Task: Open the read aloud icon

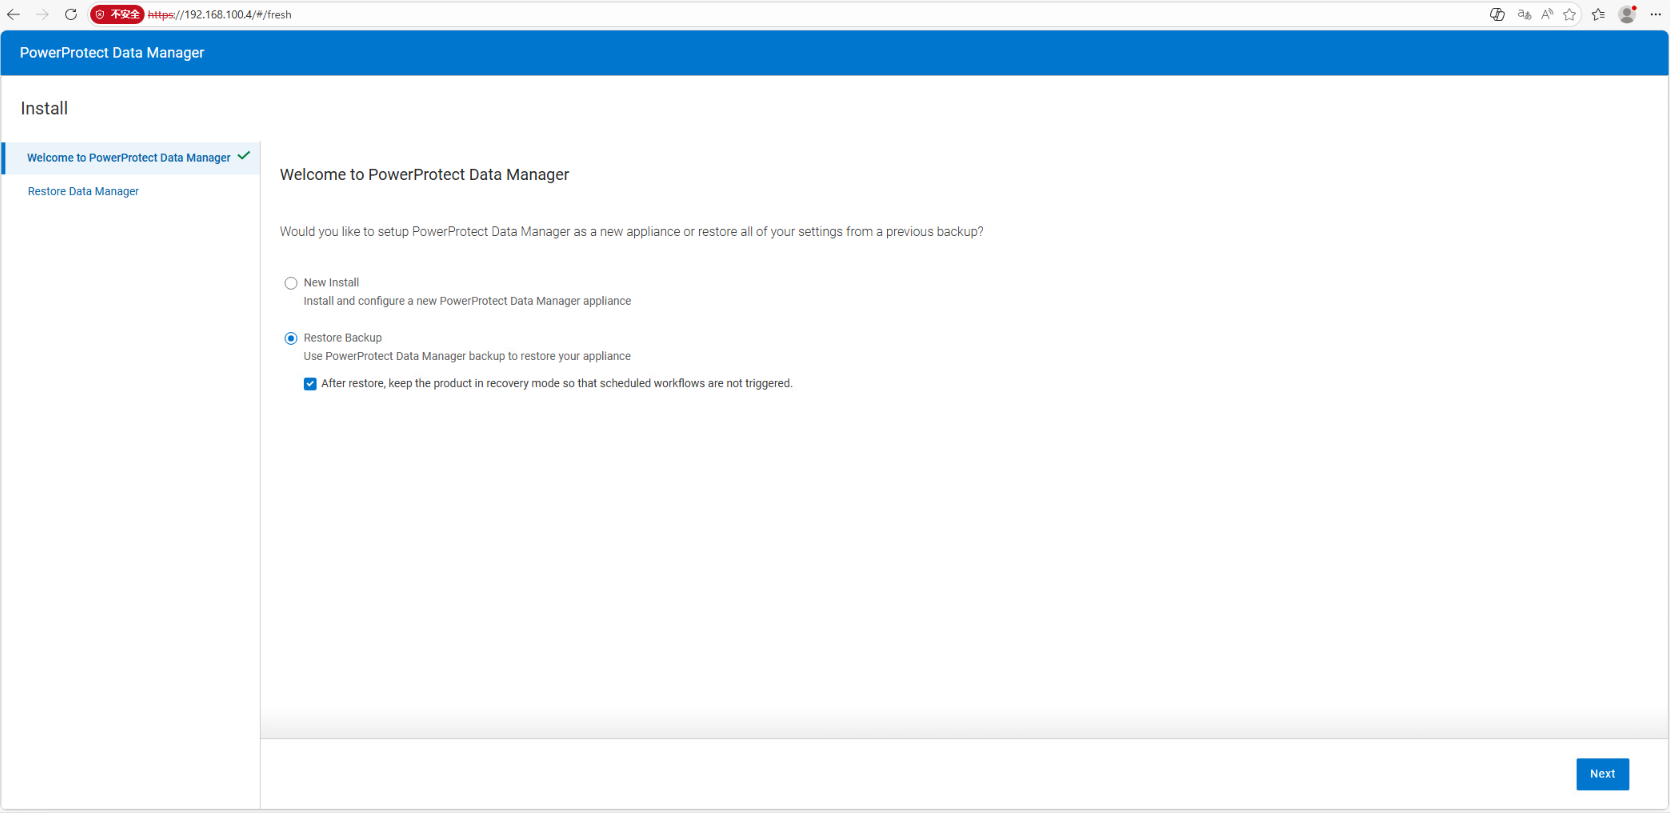Action: 1547,14
